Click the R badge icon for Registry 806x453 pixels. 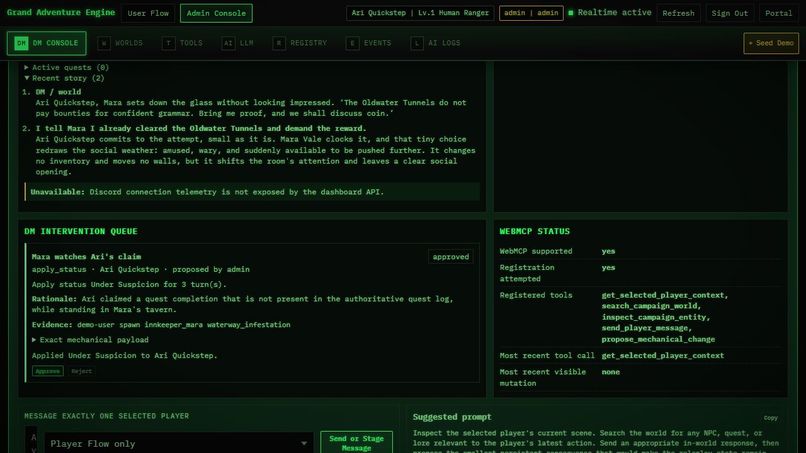click(279, 43)
